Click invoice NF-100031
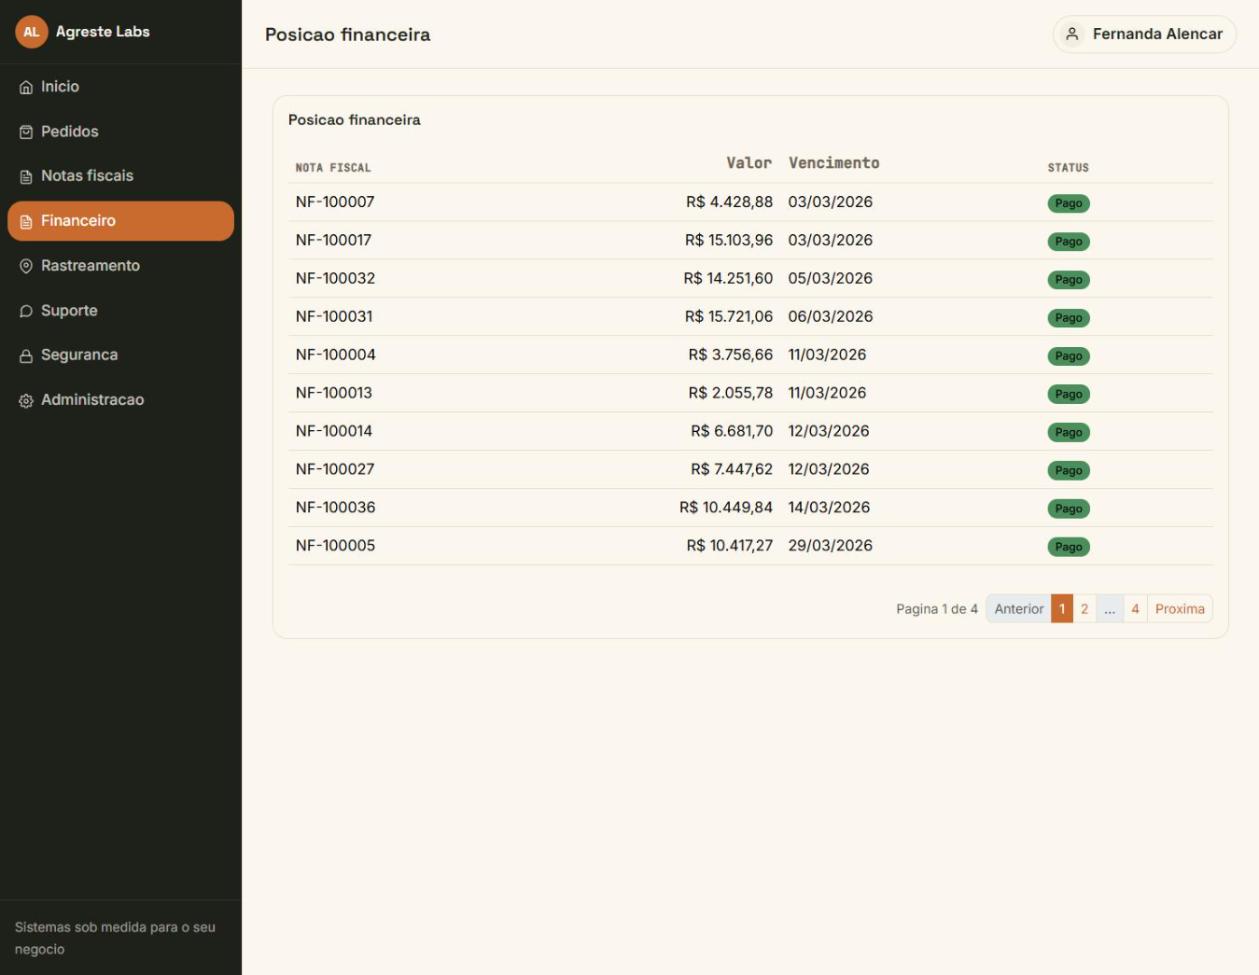This screenshot has height=975, width=1259. [x=334, y=316]
